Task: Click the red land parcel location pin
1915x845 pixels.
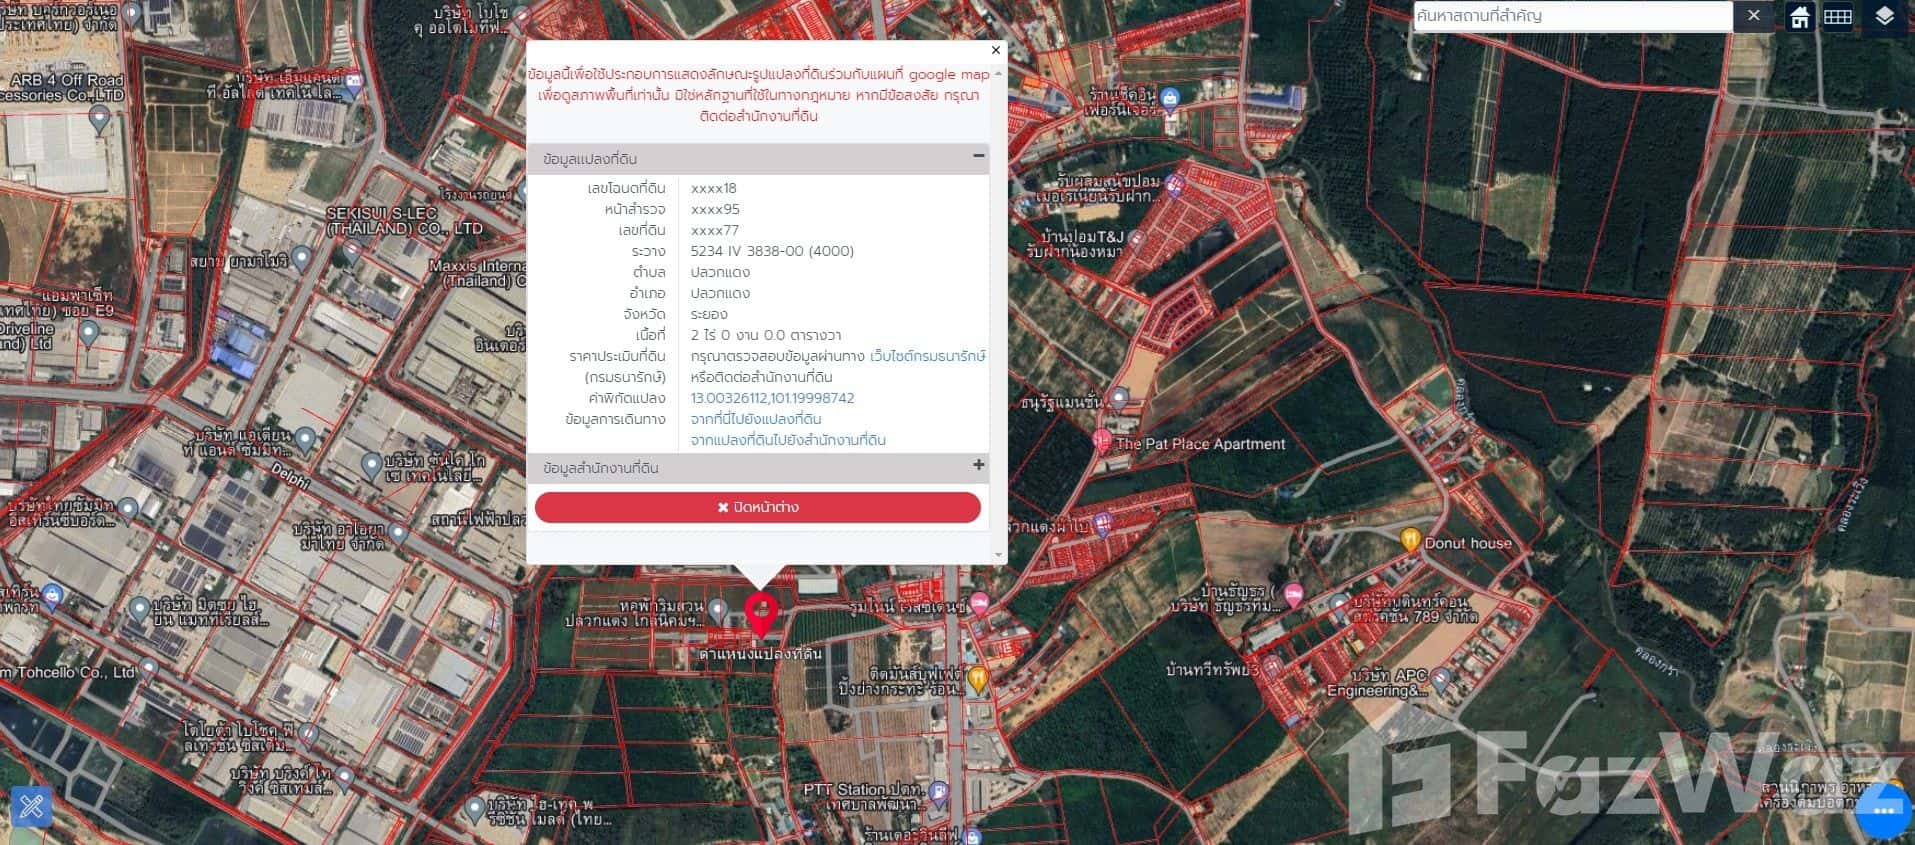Action: click(x=762, y=612)
